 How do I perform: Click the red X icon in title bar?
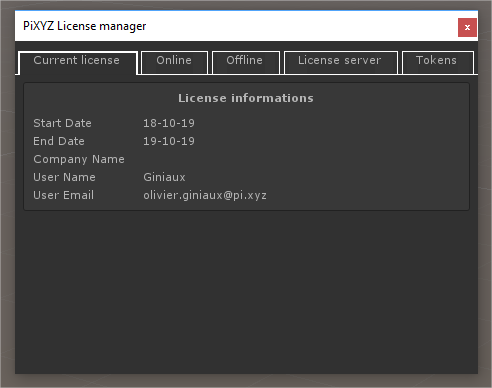467,27
